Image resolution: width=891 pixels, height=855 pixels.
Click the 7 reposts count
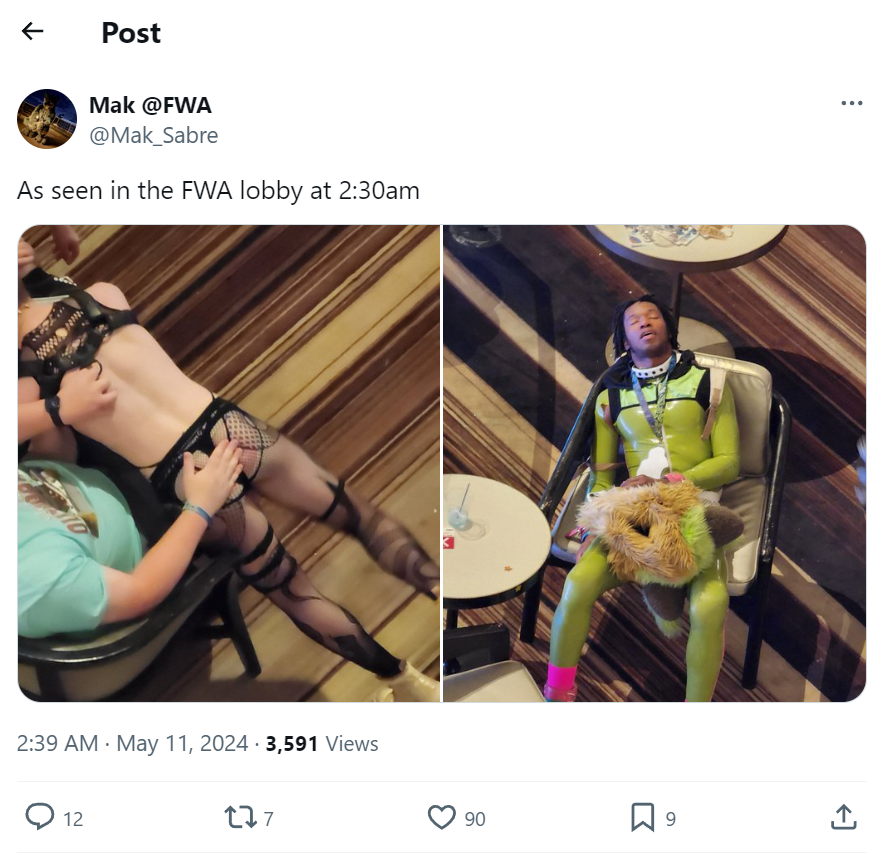pos(268,819)
